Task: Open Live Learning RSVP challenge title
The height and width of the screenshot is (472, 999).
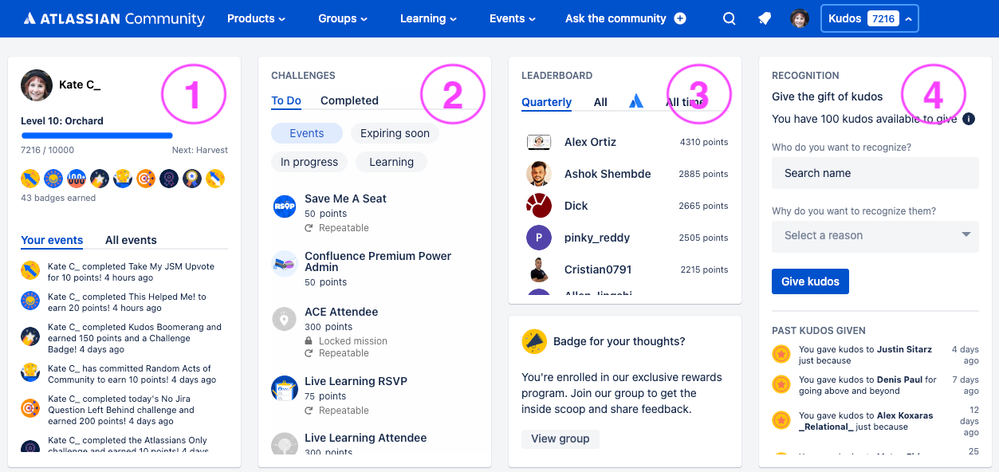Action: pyautogui.click(x=356, y=382)
